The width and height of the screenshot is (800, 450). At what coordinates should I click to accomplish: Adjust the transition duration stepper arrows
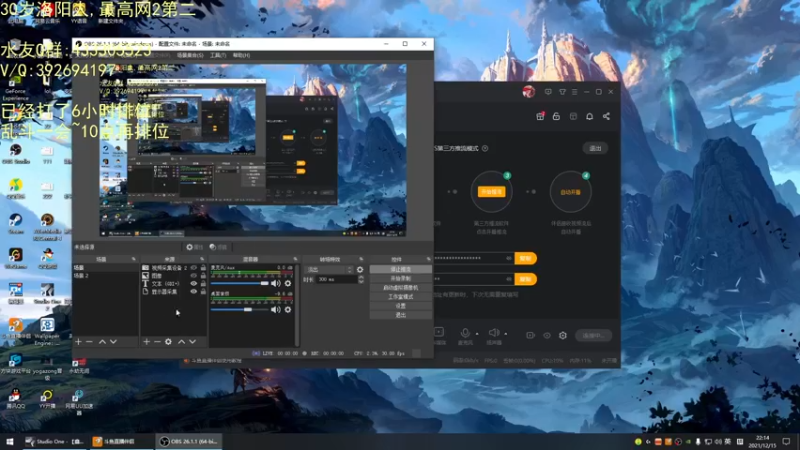(x=361, y=280)
